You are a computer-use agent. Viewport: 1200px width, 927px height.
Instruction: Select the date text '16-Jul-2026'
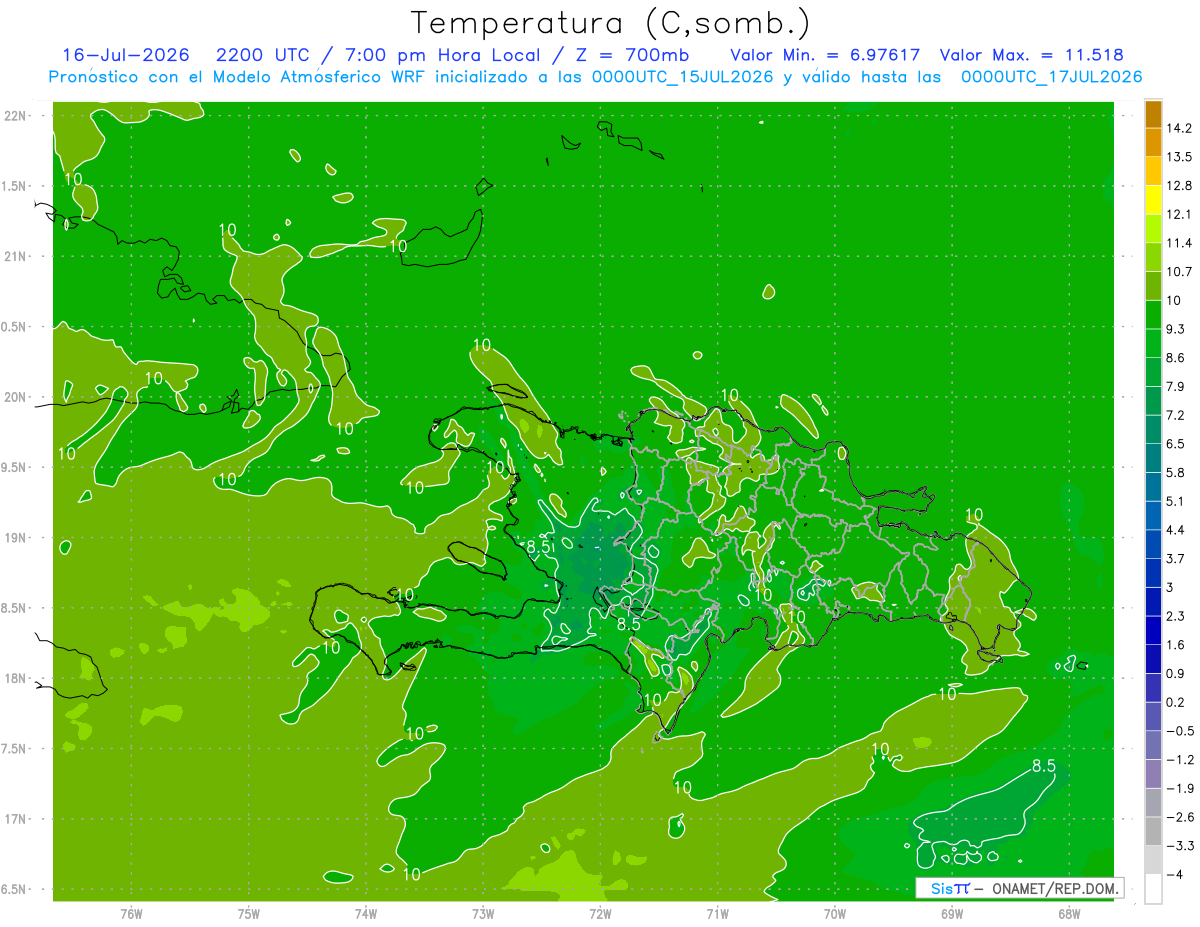pos(124,55)
